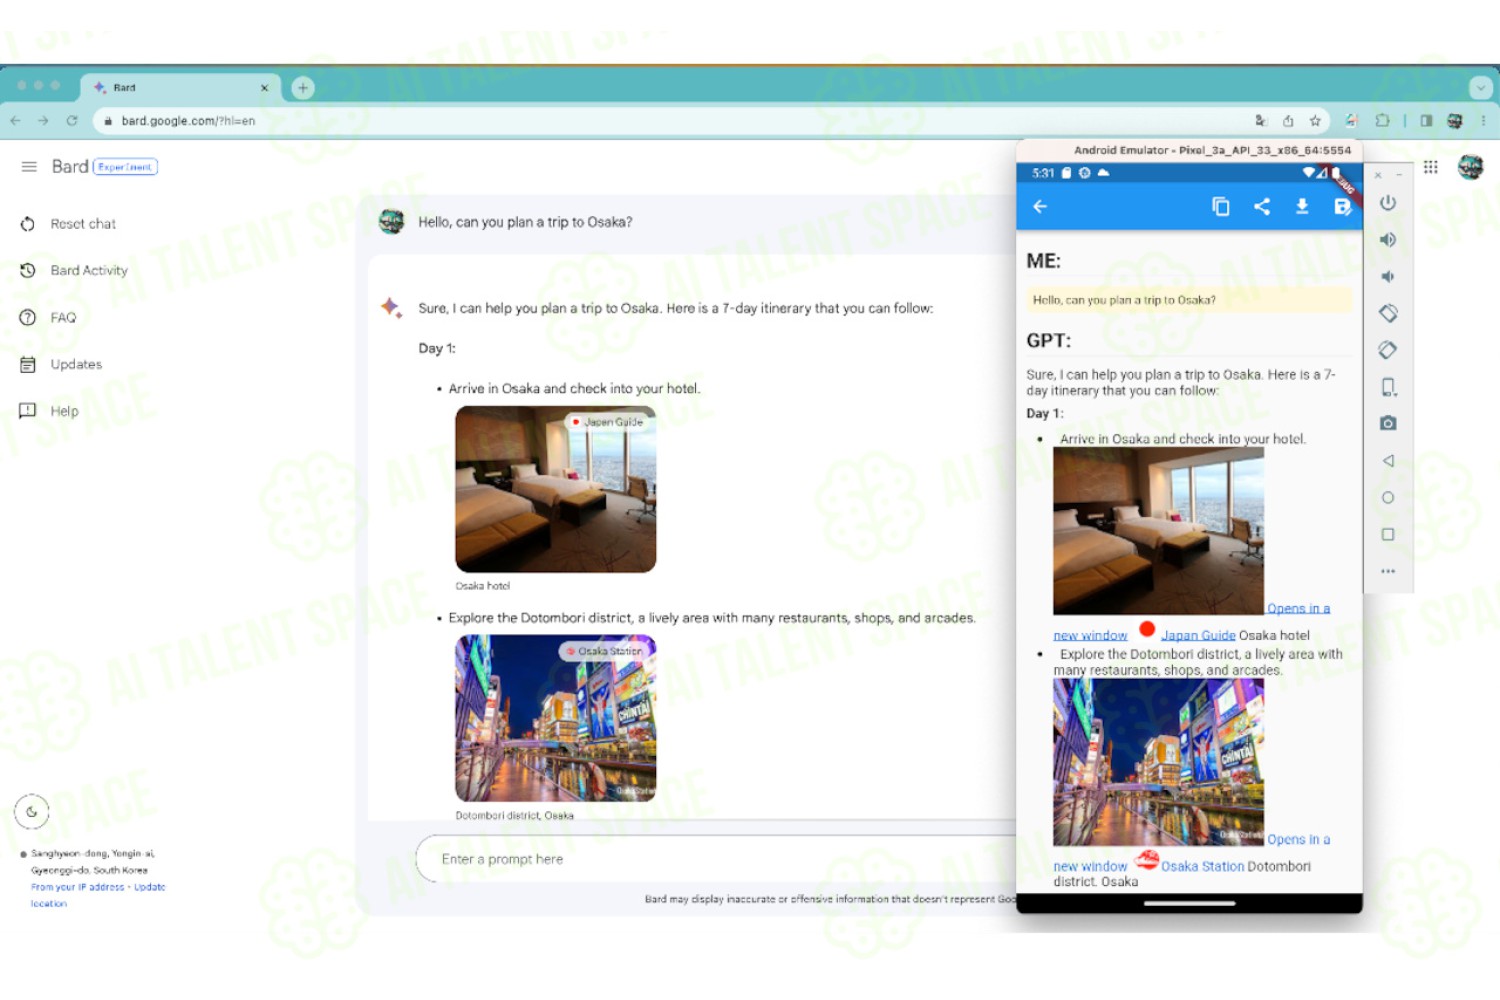Tap the Dotombori night image in emulator
The height and width of the screenshot is (1000, 1500).
[x=1158, y=762]
